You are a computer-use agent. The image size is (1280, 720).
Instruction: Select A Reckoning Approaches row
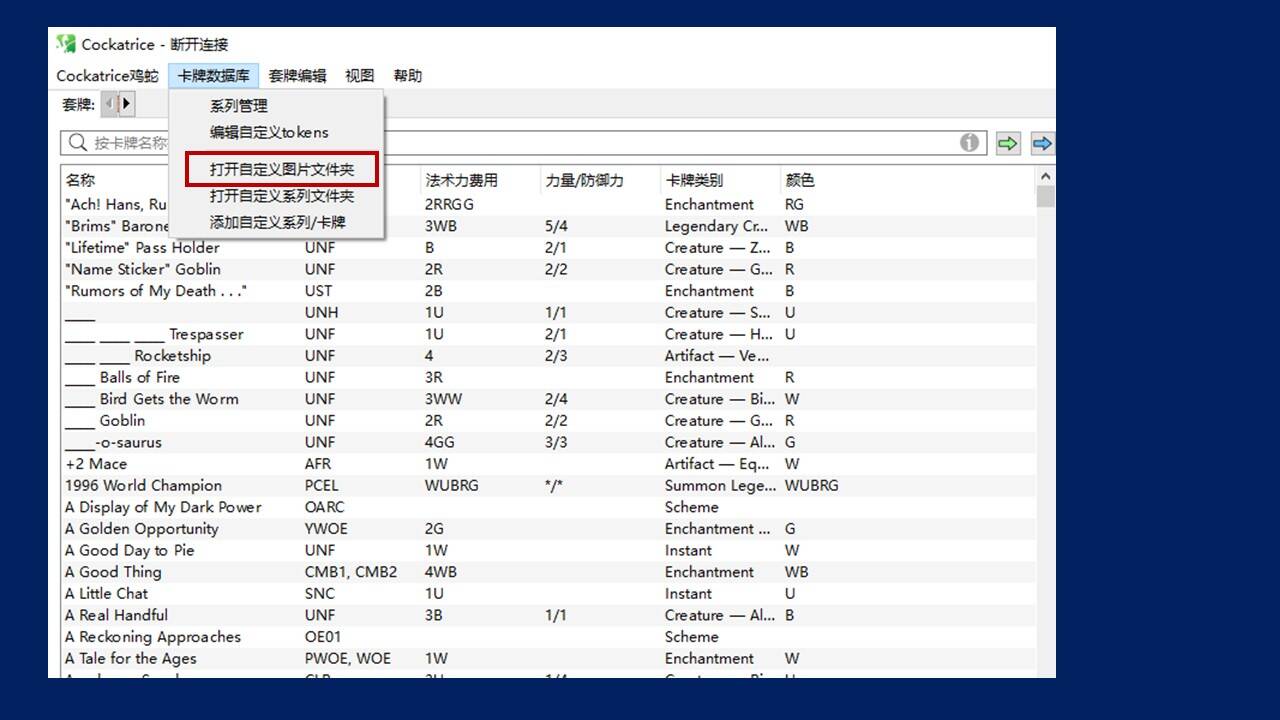pos(548,637)
